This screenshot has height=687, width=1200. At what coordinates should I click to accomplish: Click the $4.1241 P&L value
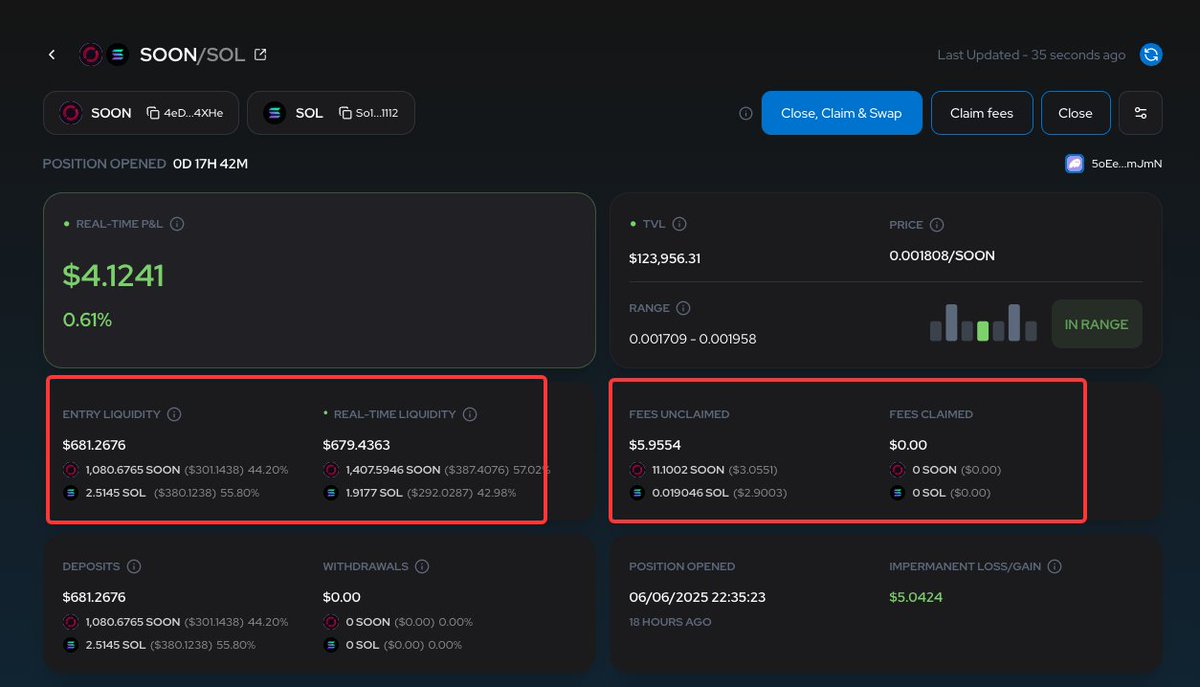(113, 275)
